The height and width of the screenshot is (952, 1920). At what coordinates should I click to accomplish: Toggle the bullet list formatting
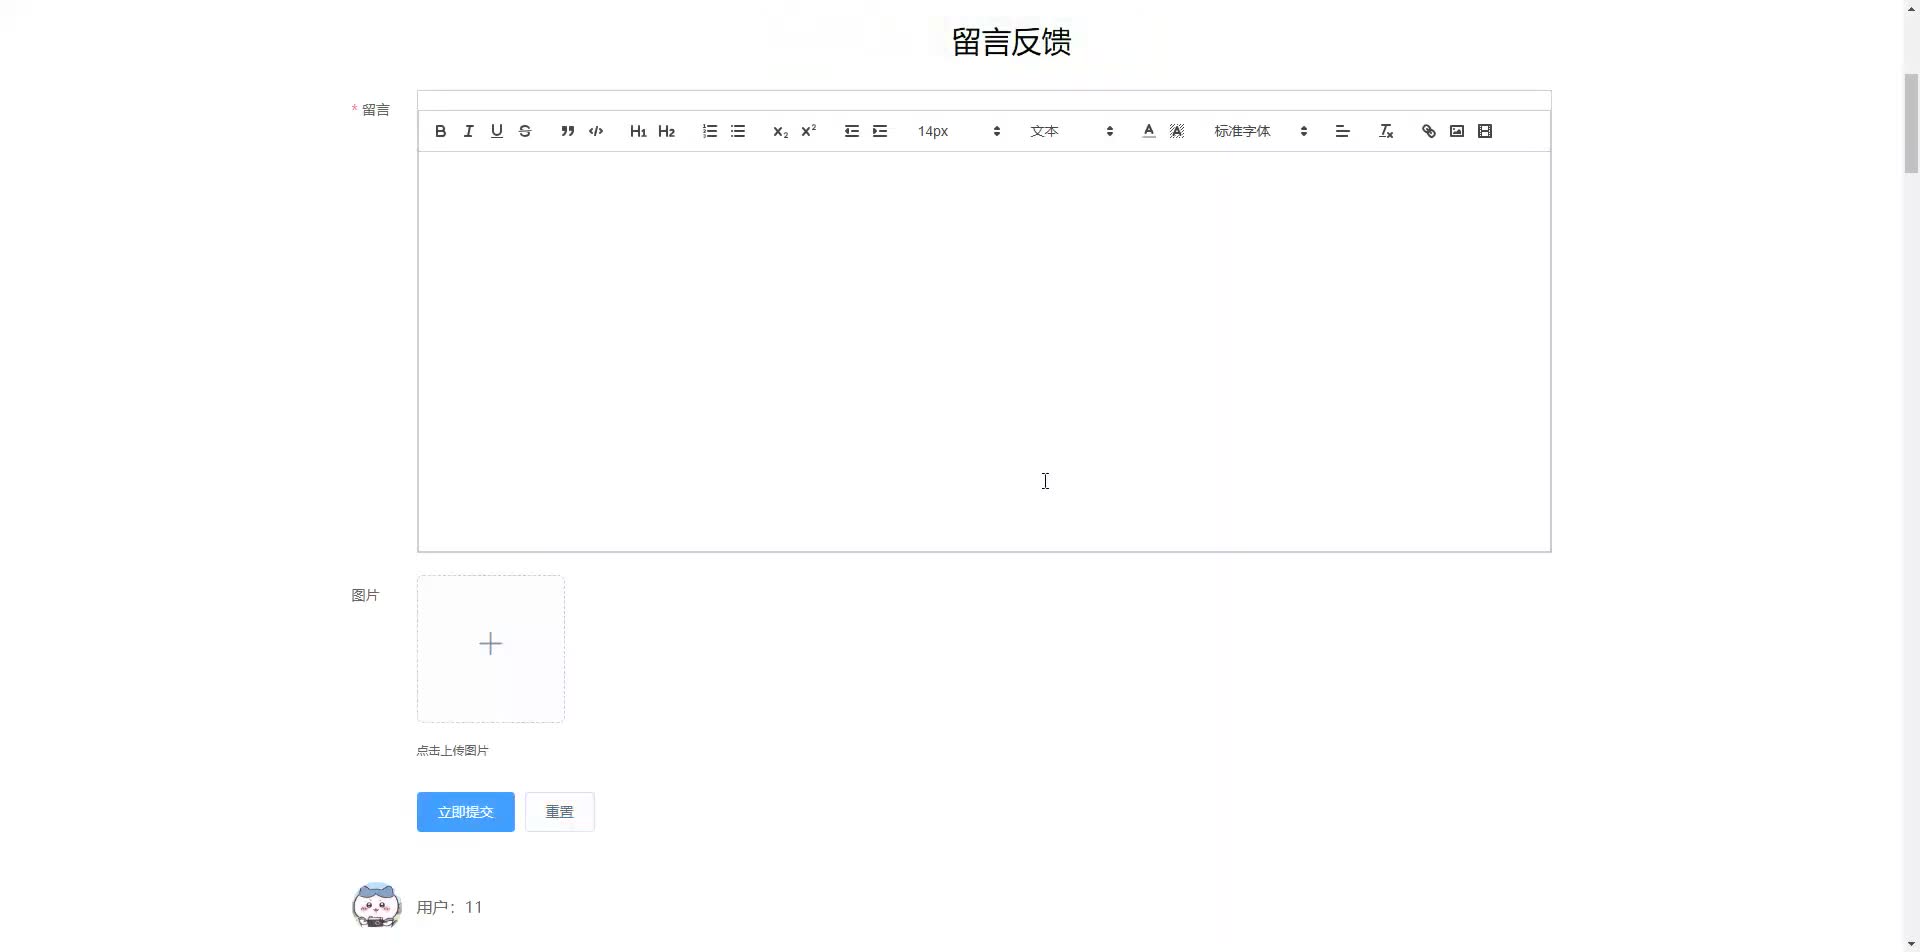tap(737, 130)
